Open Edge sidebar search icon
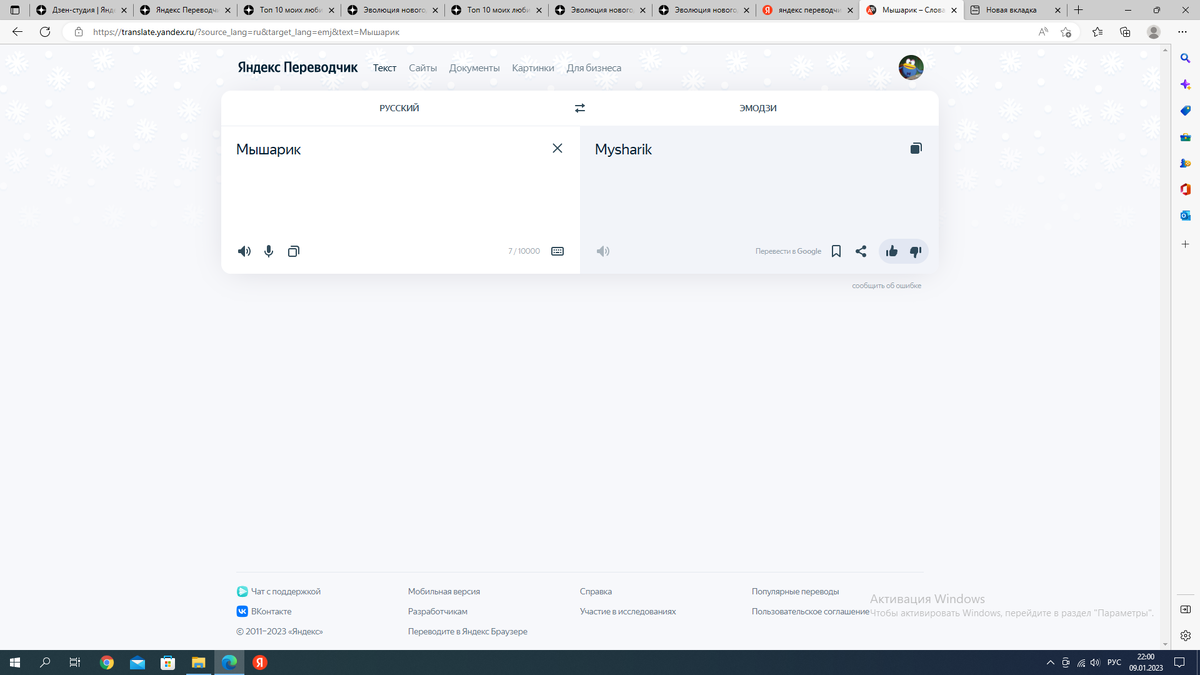The image size is (1200, 675). 1186,59
